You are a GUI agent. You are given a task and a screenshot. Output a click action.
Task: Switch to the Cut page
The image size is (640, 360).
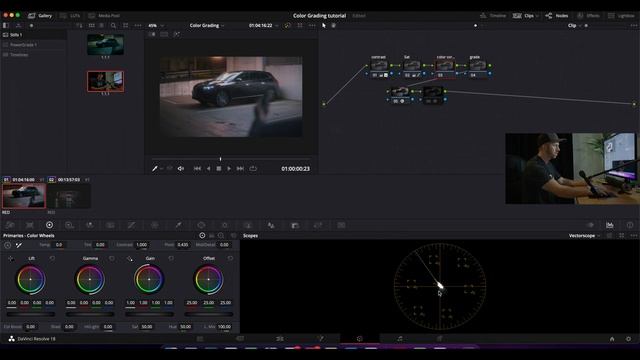click(240, 338)
